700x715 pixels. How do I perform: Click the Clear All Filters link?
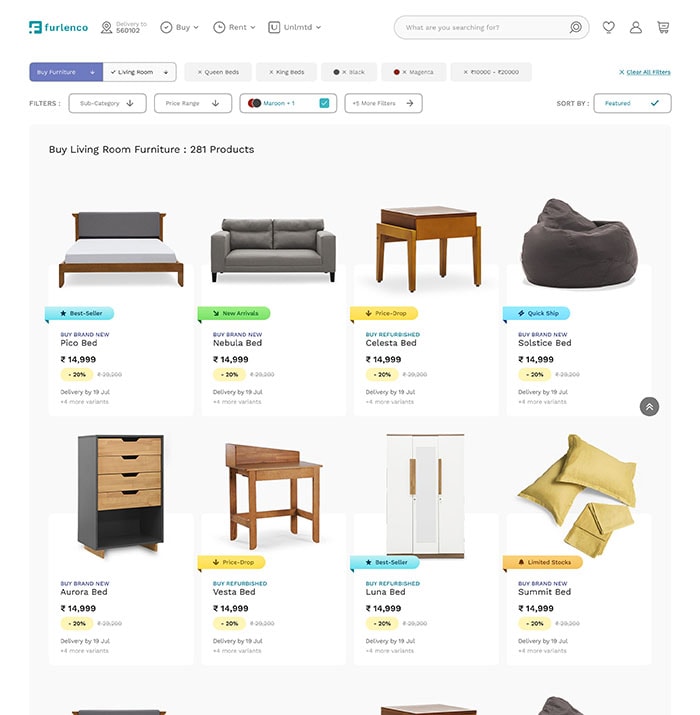coord(644,72)
